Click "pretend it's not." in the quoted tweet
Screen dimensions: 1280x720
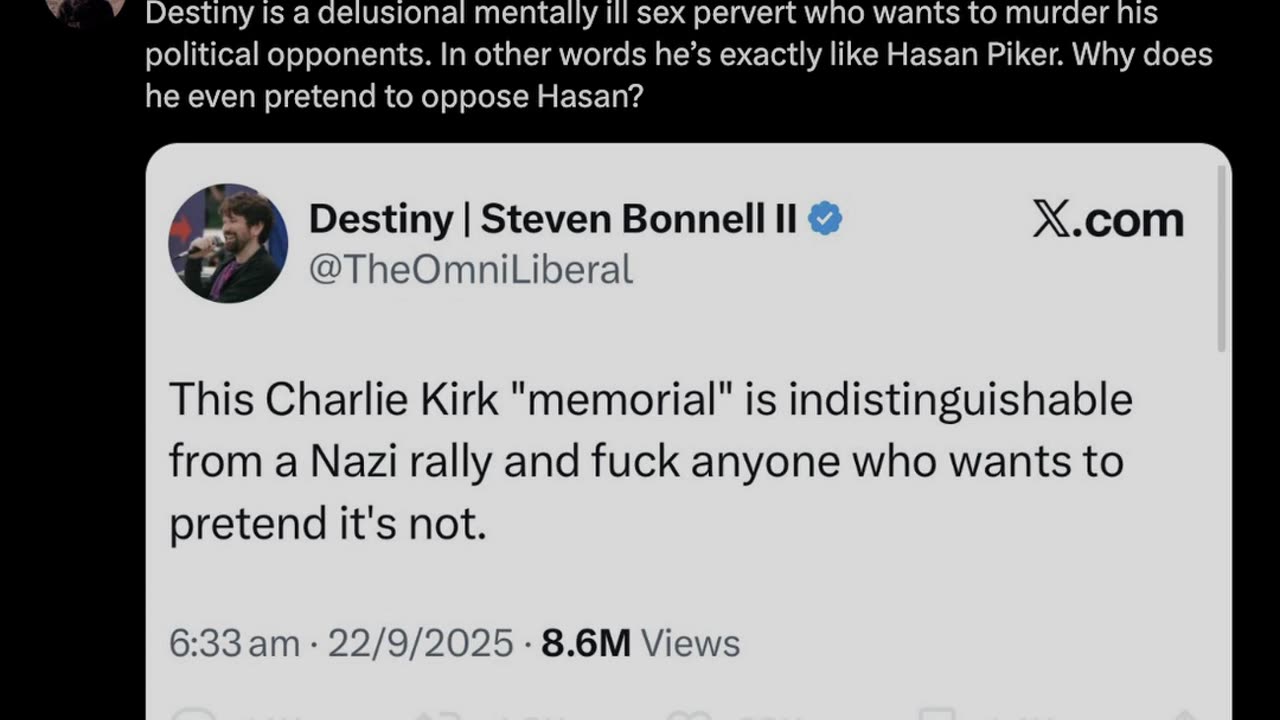tap(328, 524)
